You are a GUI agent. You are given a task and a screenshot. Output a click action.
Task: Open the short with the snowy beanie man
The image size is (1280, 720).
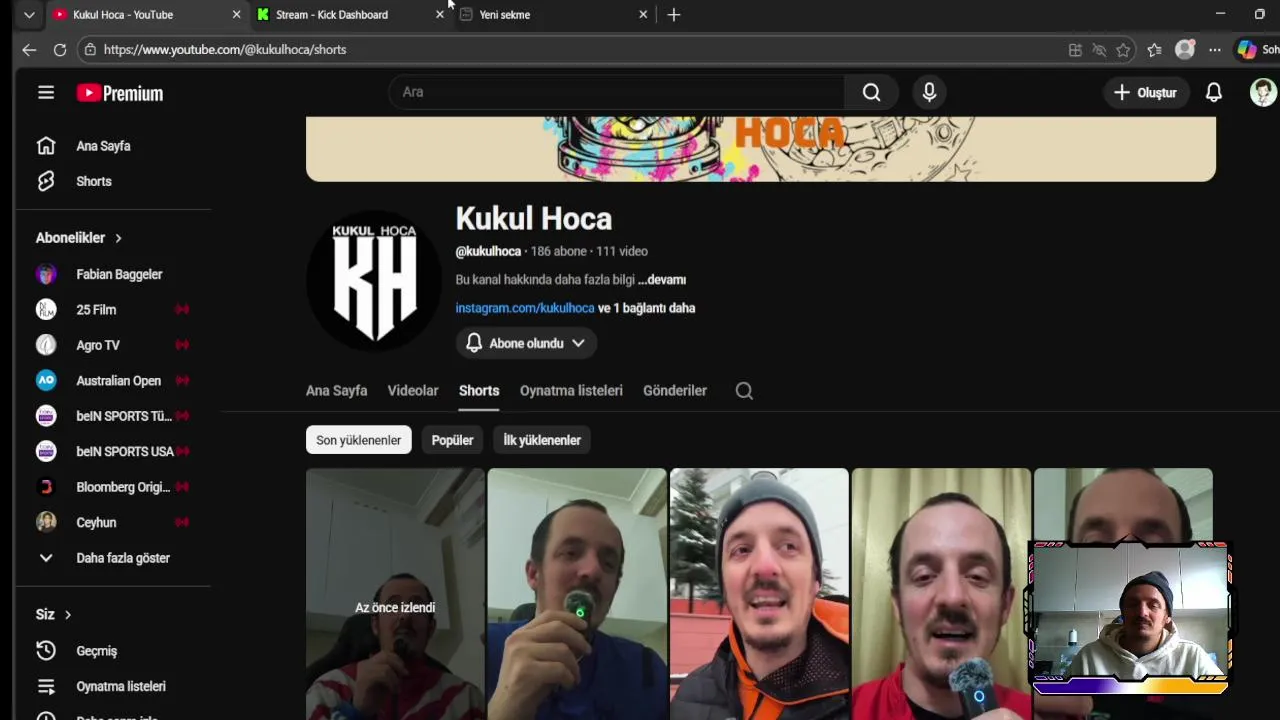pyautogui.click(x=759, y=594)
